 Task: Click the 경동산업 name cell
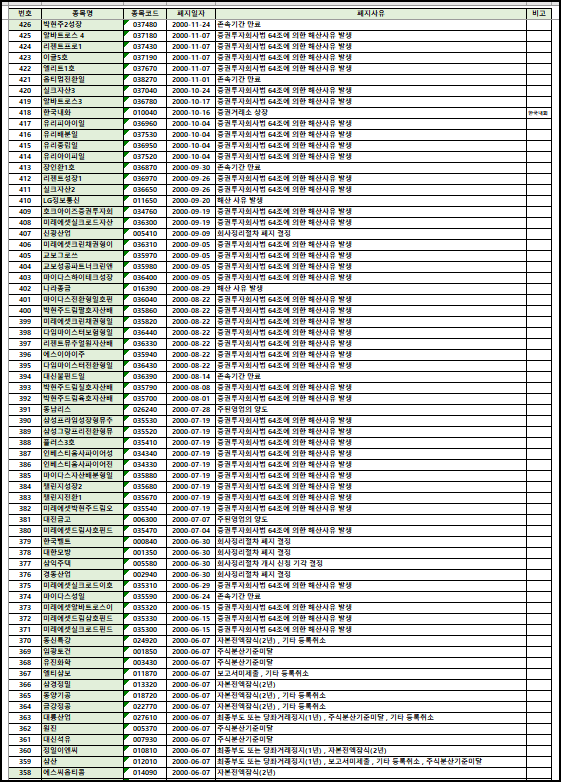(82, 575)
